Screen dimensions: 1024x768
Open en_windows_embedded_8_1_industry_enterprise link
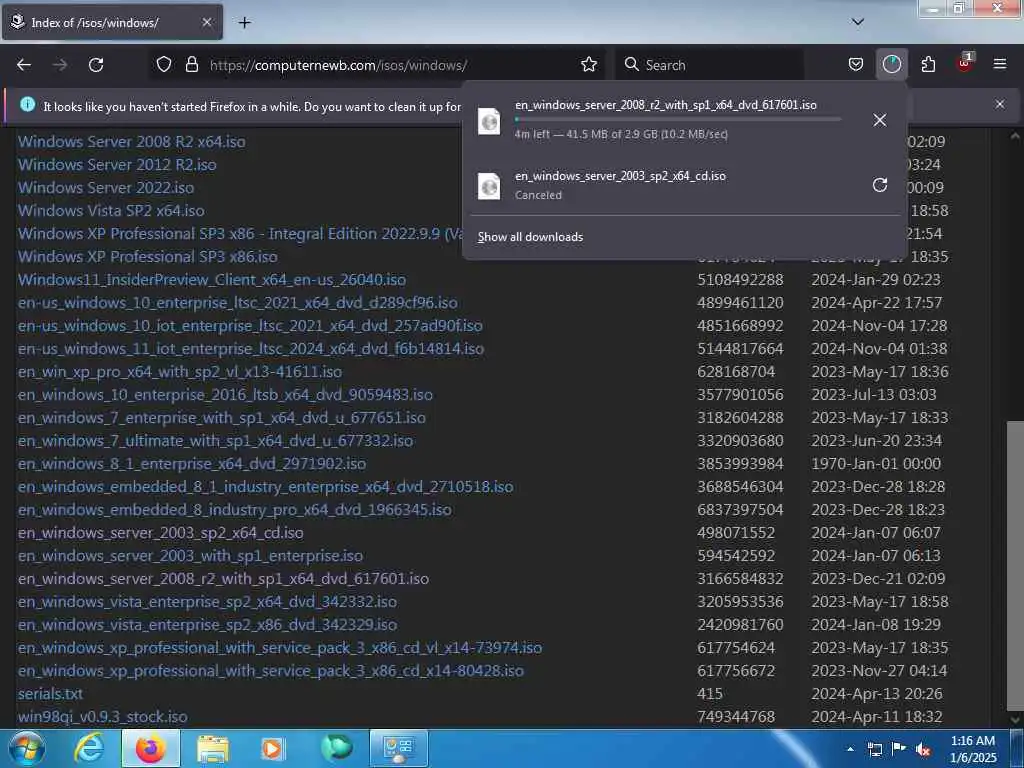click(x=265, y=487)
